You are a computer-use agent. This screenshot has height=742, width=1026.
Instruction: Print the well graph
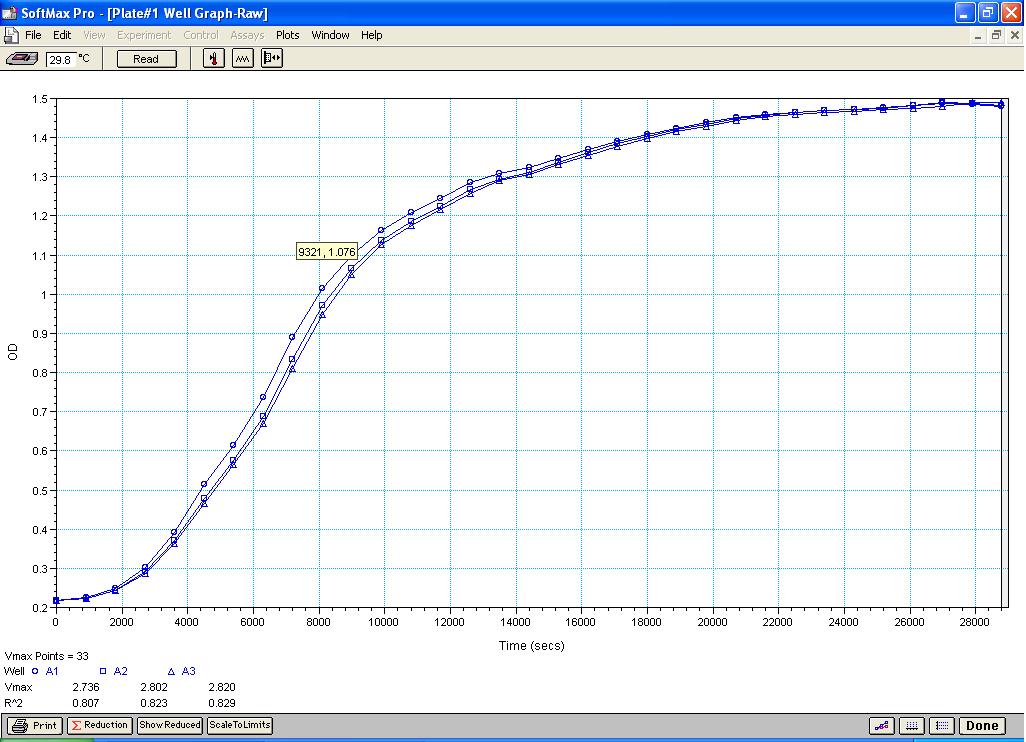pos(35,726)
